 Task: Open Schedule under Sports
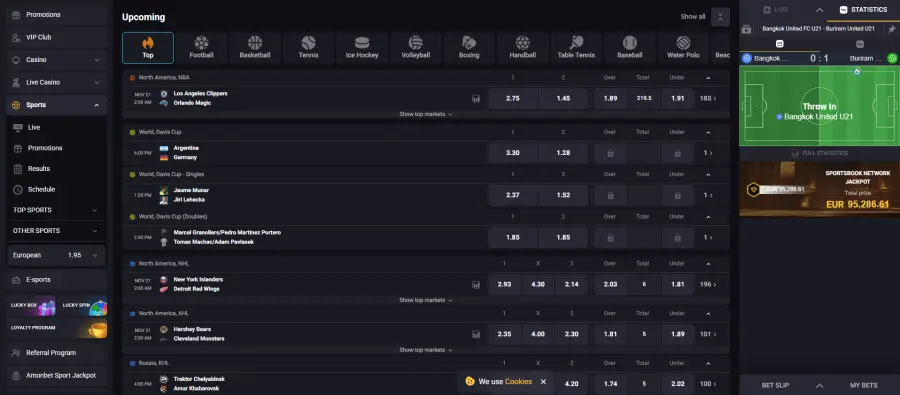pyautogui.click(x=56, y=189)
